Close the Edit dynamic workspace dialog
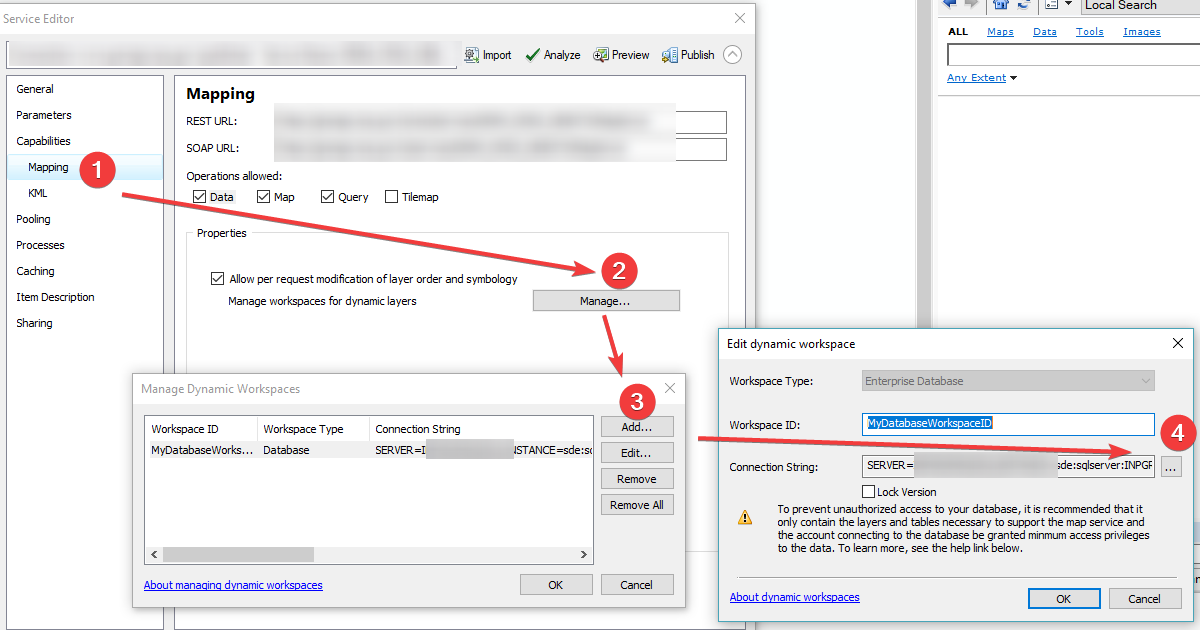Screen dimensions: 1200x630 (1177, 343)
